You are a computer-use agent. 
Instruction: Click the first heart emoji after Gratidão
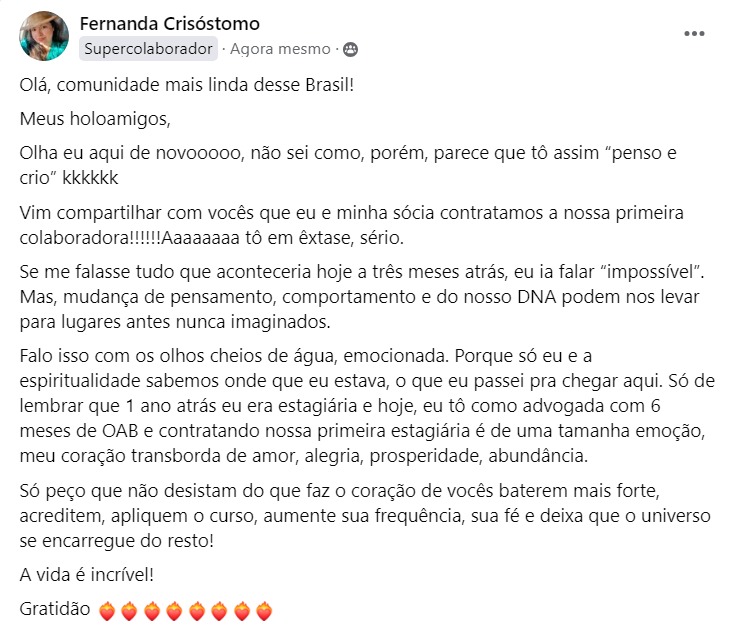[108, 610]
